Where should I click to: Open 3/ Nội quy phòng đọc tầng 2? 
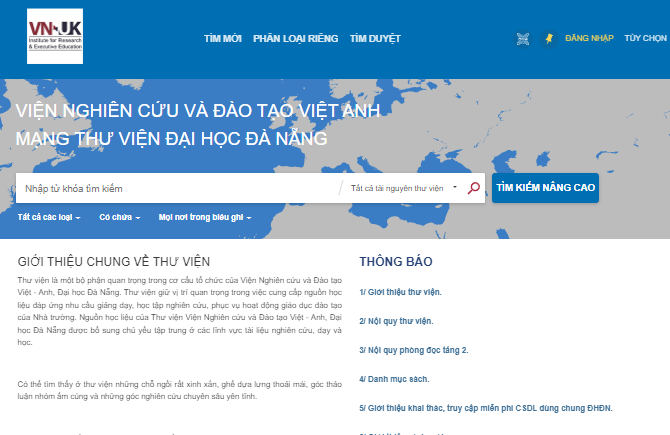(x=414, y=350)
